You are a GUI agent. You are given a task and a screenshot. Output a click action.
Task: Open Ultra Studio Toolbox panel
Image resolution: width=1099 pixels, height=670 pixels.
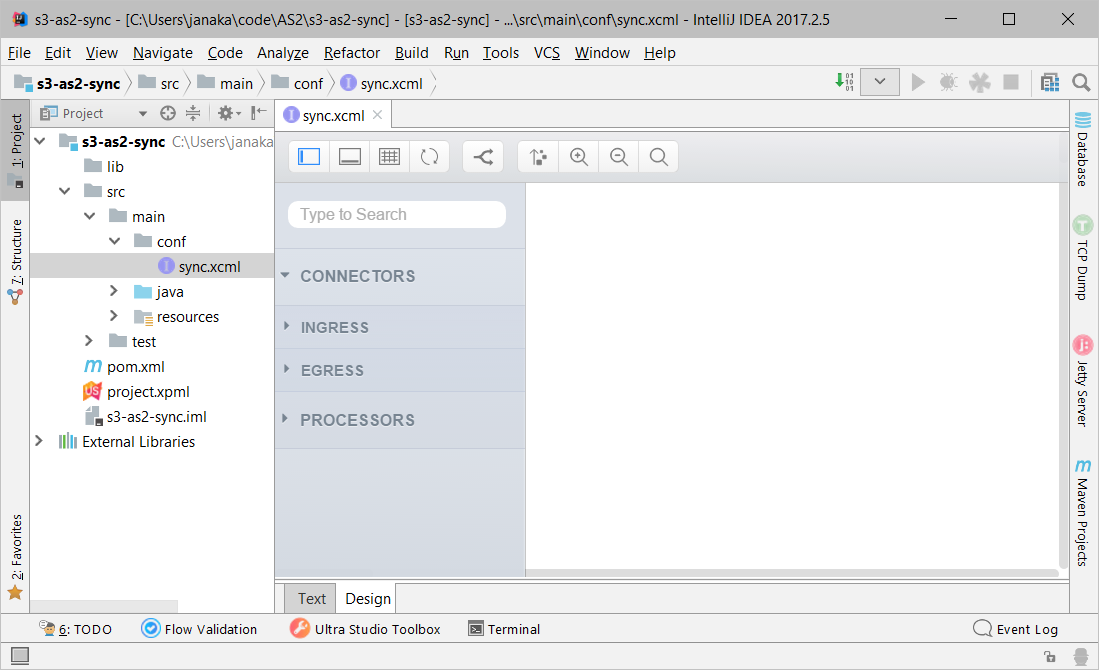coord(365,629)
